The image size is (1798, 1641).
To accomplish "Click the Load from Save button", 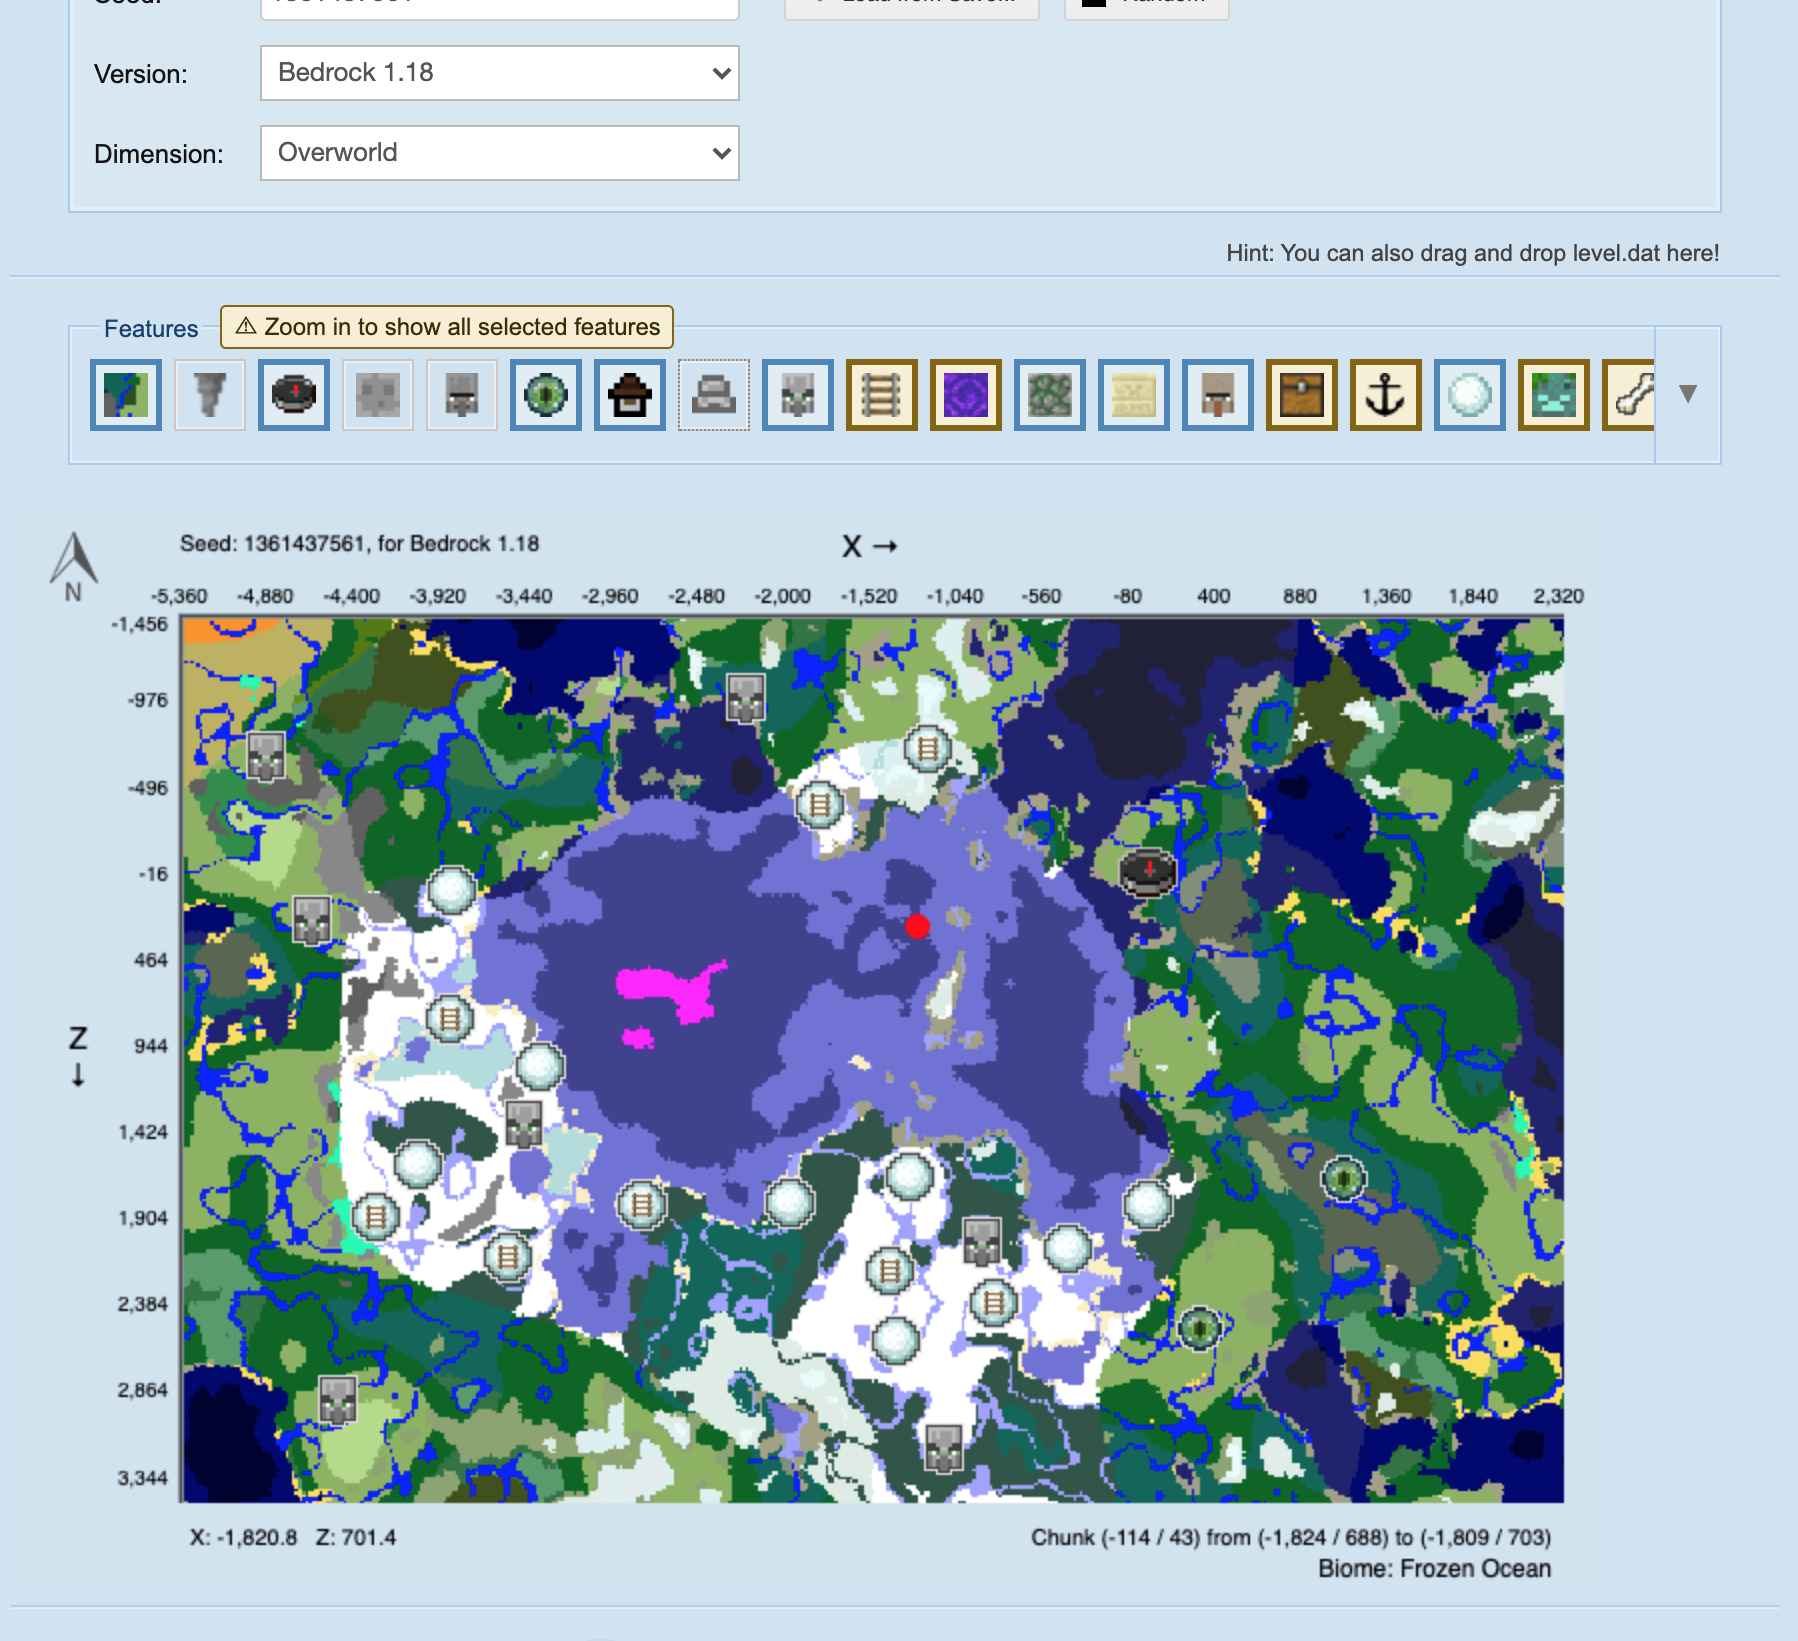I will [x=912, y=6].
